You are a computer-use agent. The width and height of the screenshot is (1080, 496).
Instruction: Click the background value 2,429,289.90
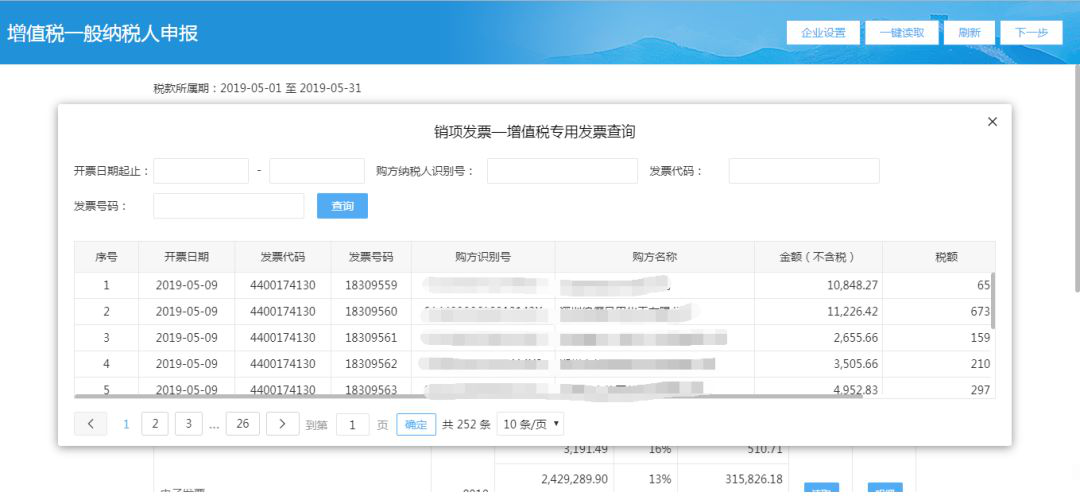click(x=572, y=479)
